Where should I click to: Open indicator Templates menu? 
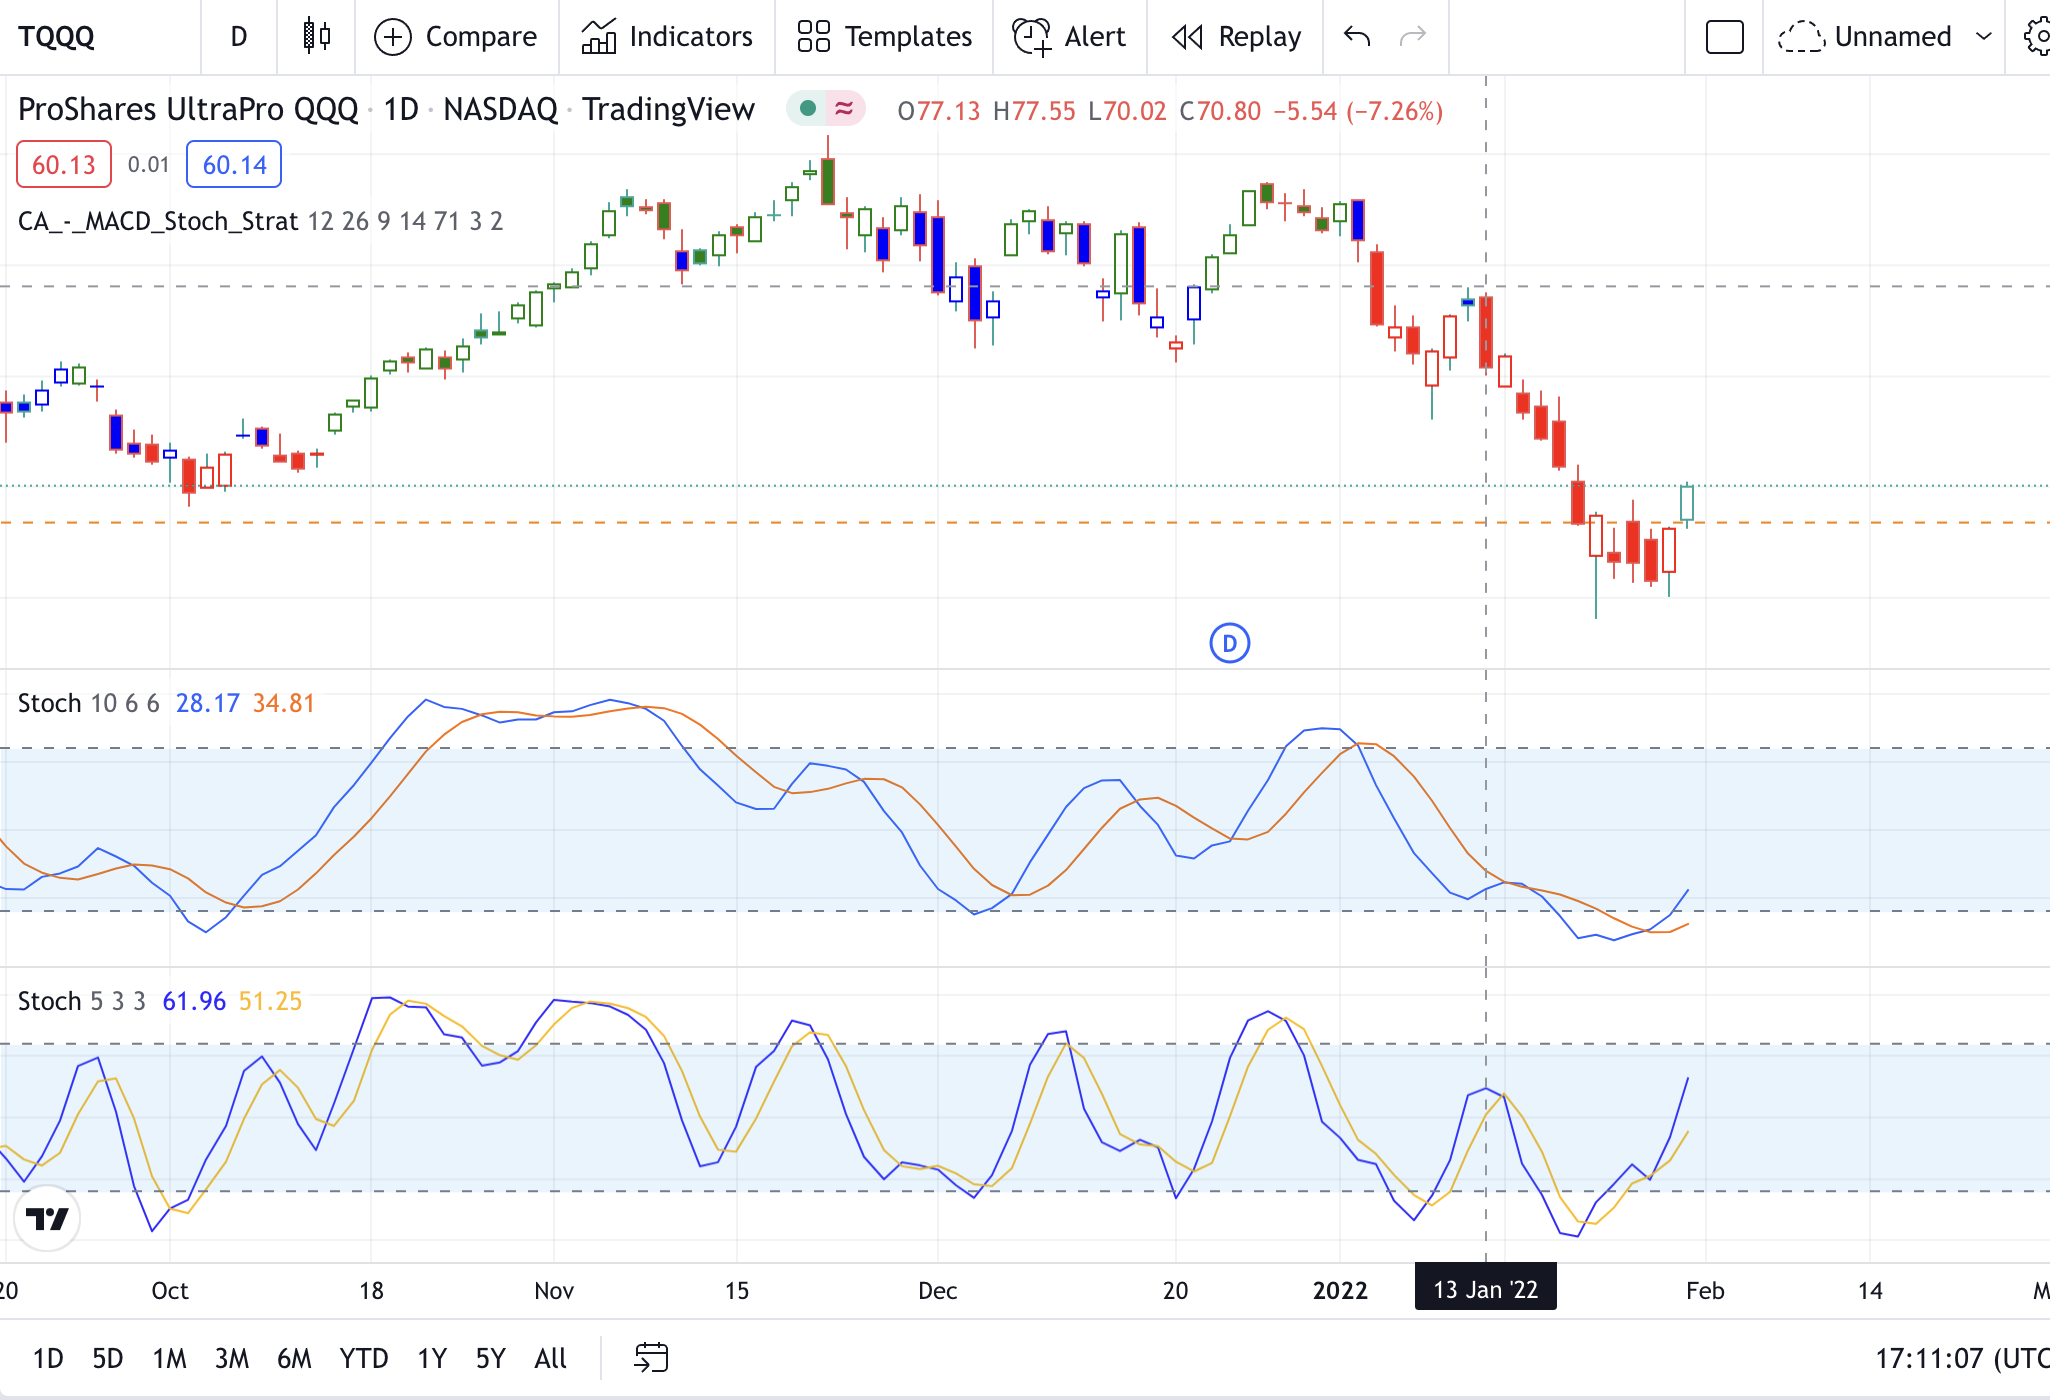884,37
